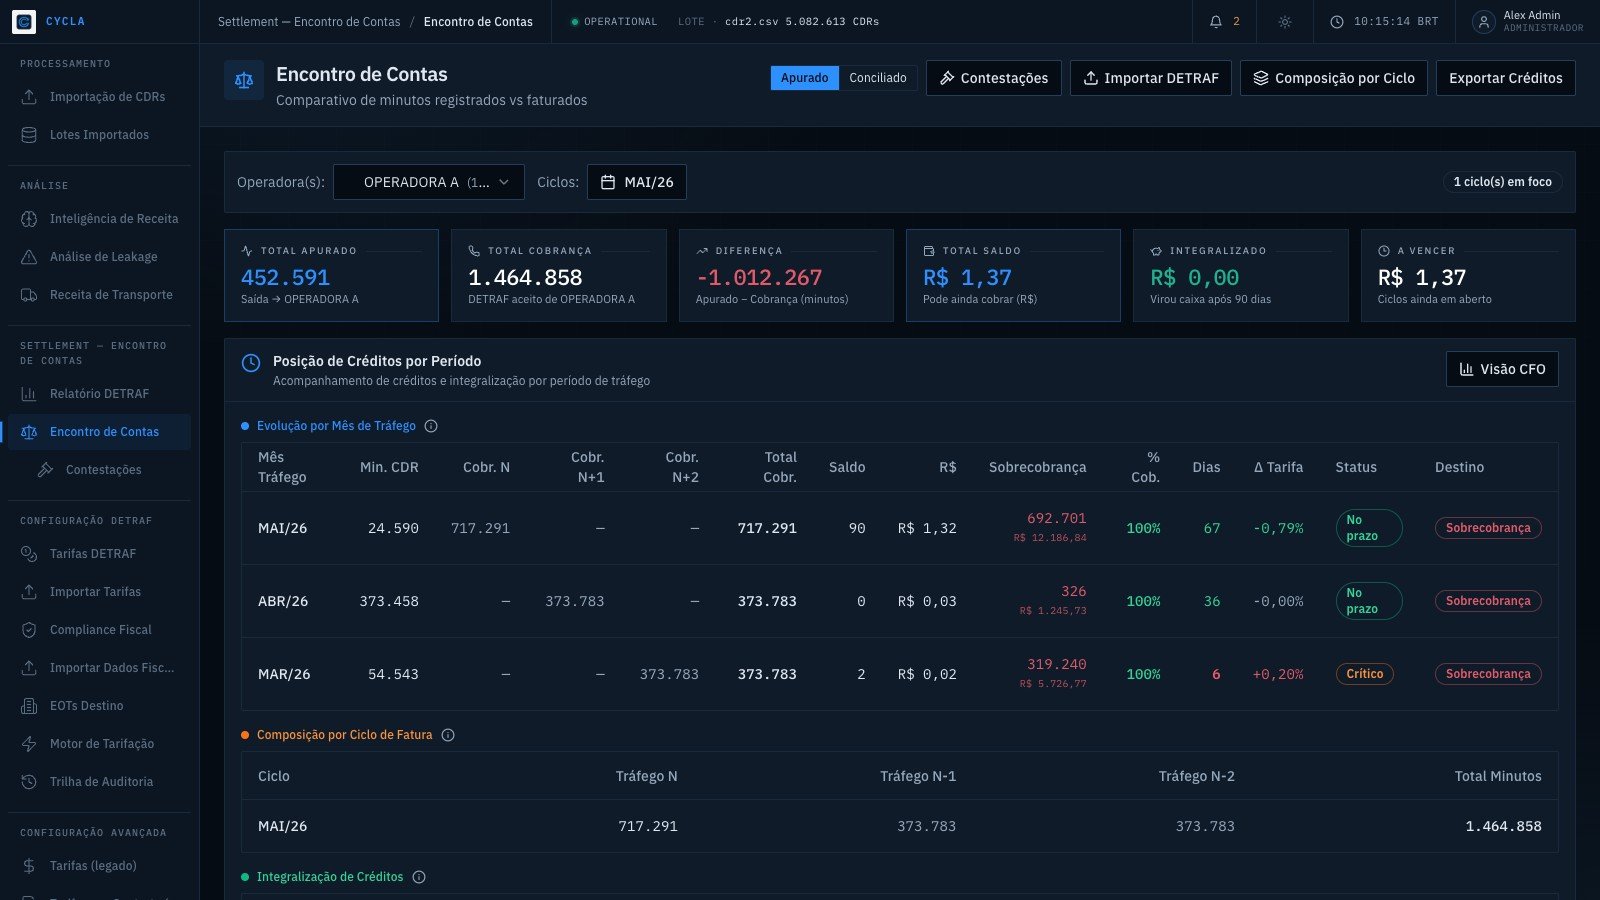Image resolution: width=1600 pixels, height=900 pixels.
Task: Toggle the light/dark theme sun icon
Action: pos(1285,21)
